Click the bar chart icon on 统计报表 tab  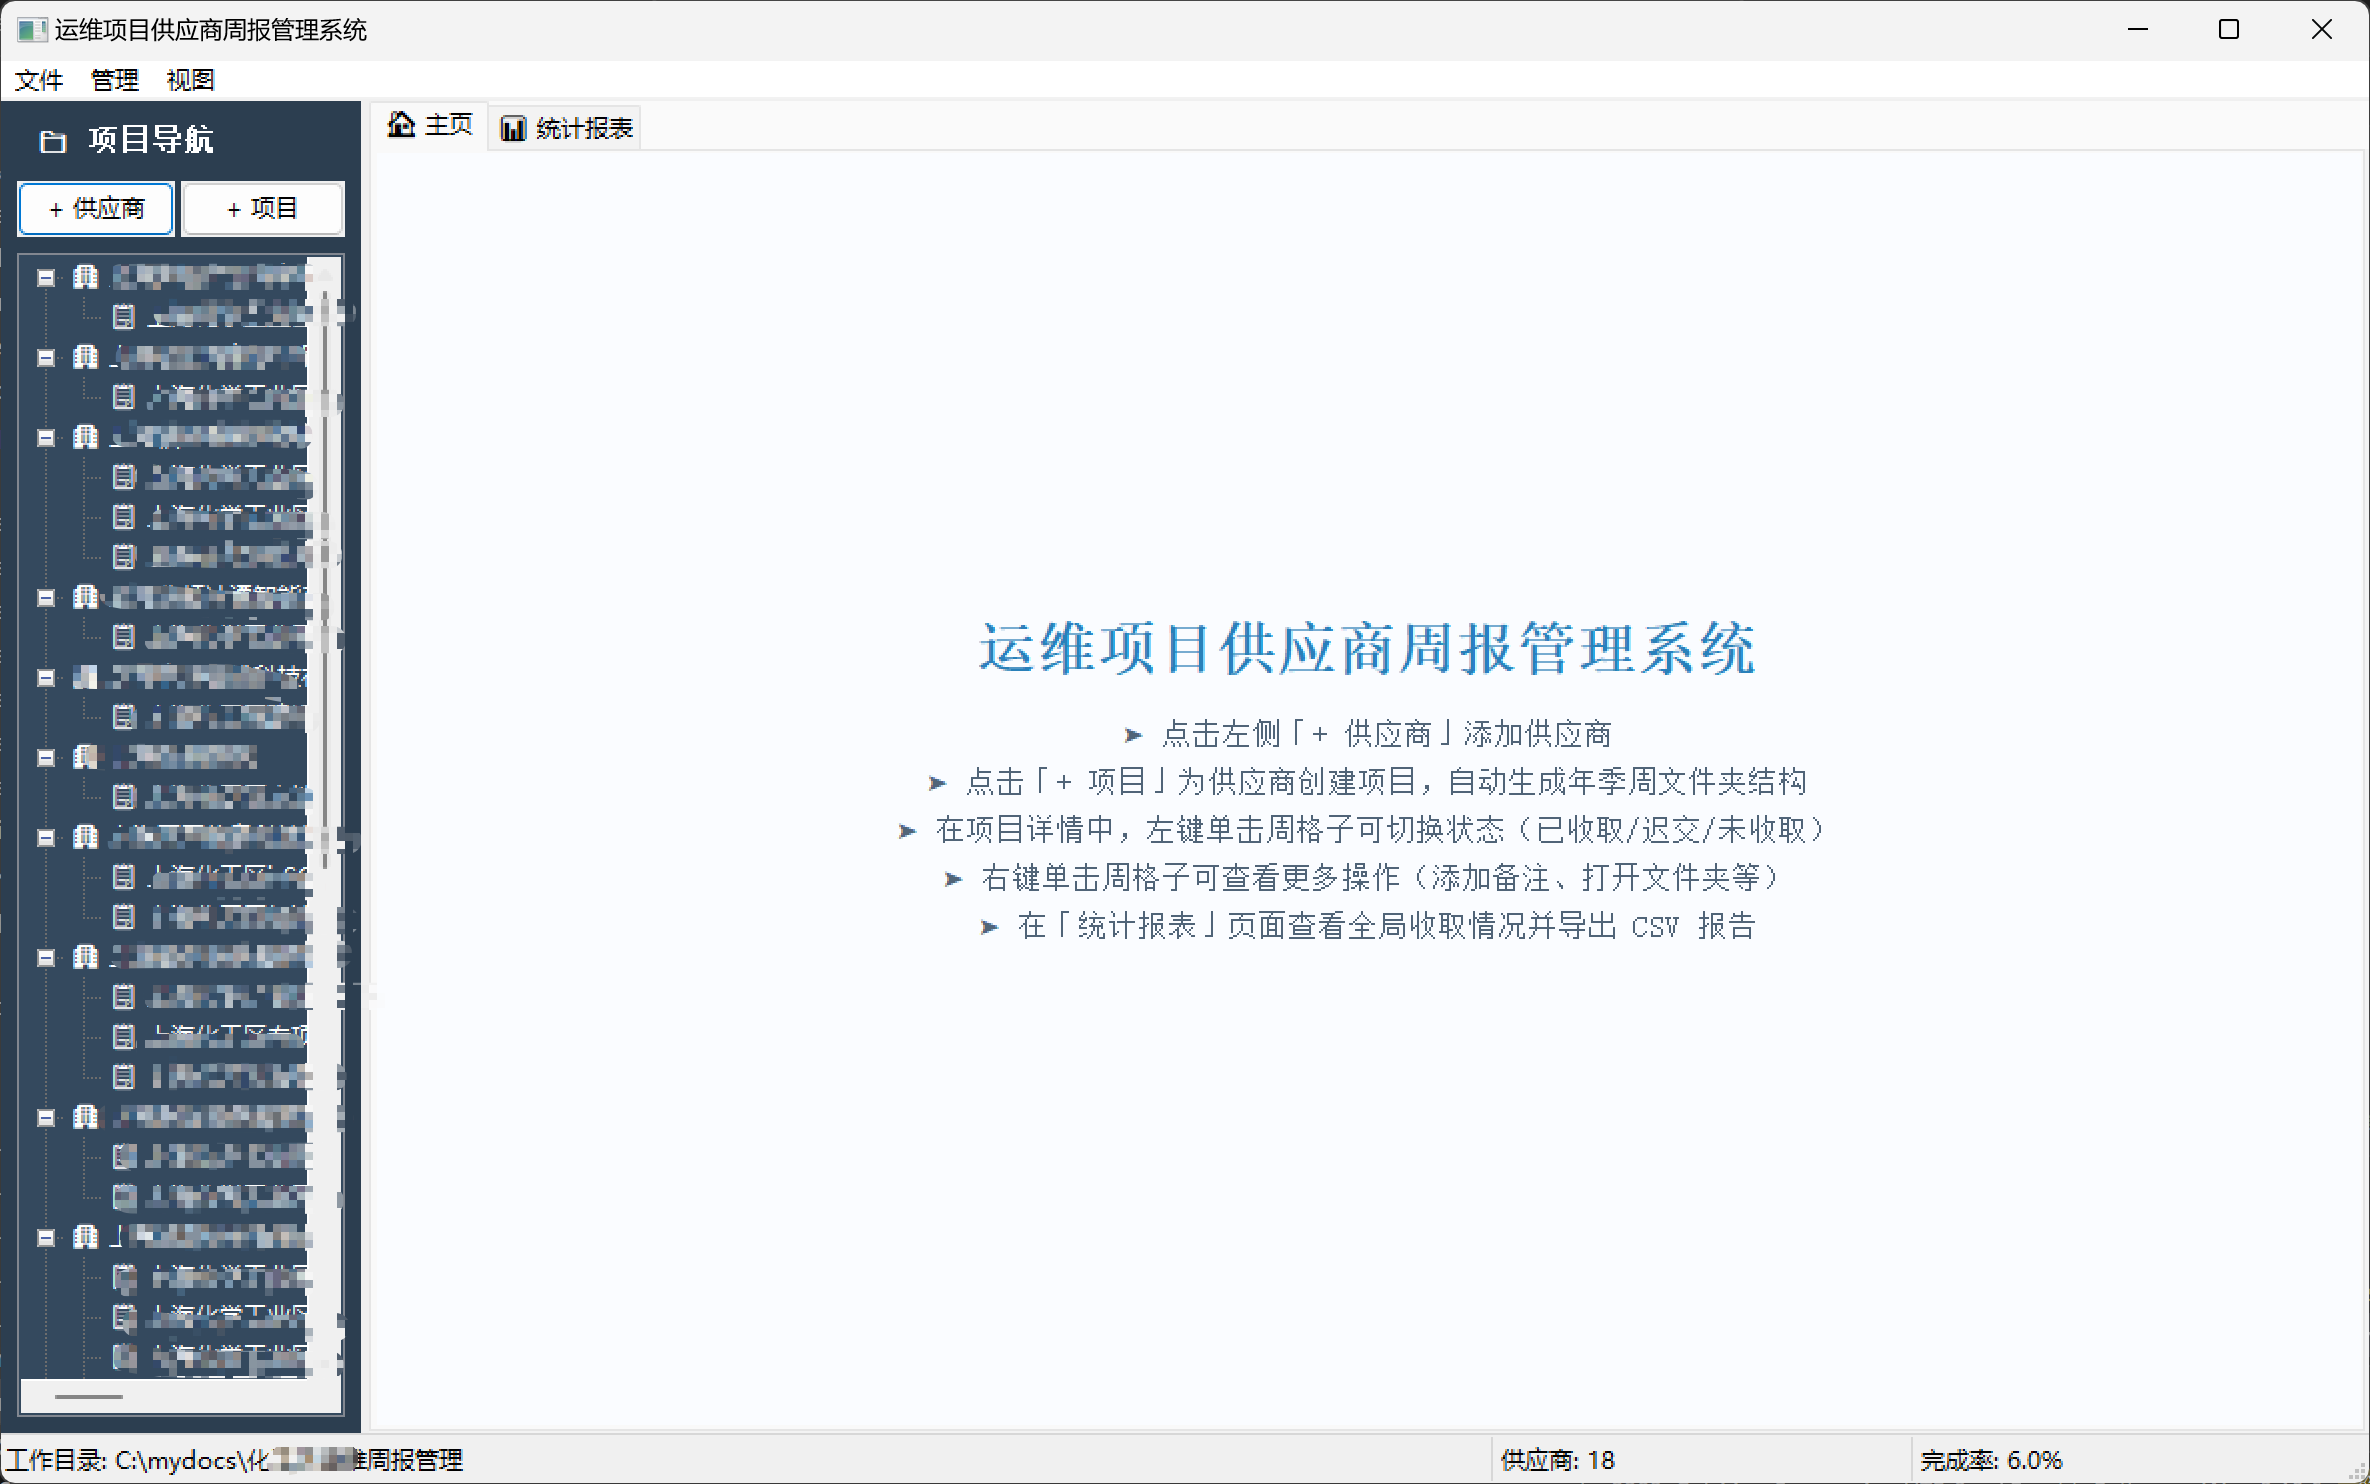point(513,129)
